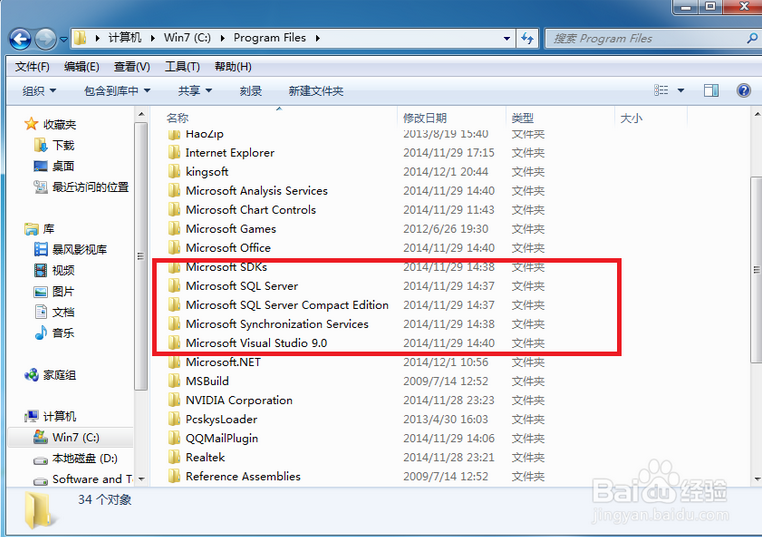Viewport: 762px width, 537px height.
Task: Click 新建文件夹 to create a folder
Action: [316, 91]
